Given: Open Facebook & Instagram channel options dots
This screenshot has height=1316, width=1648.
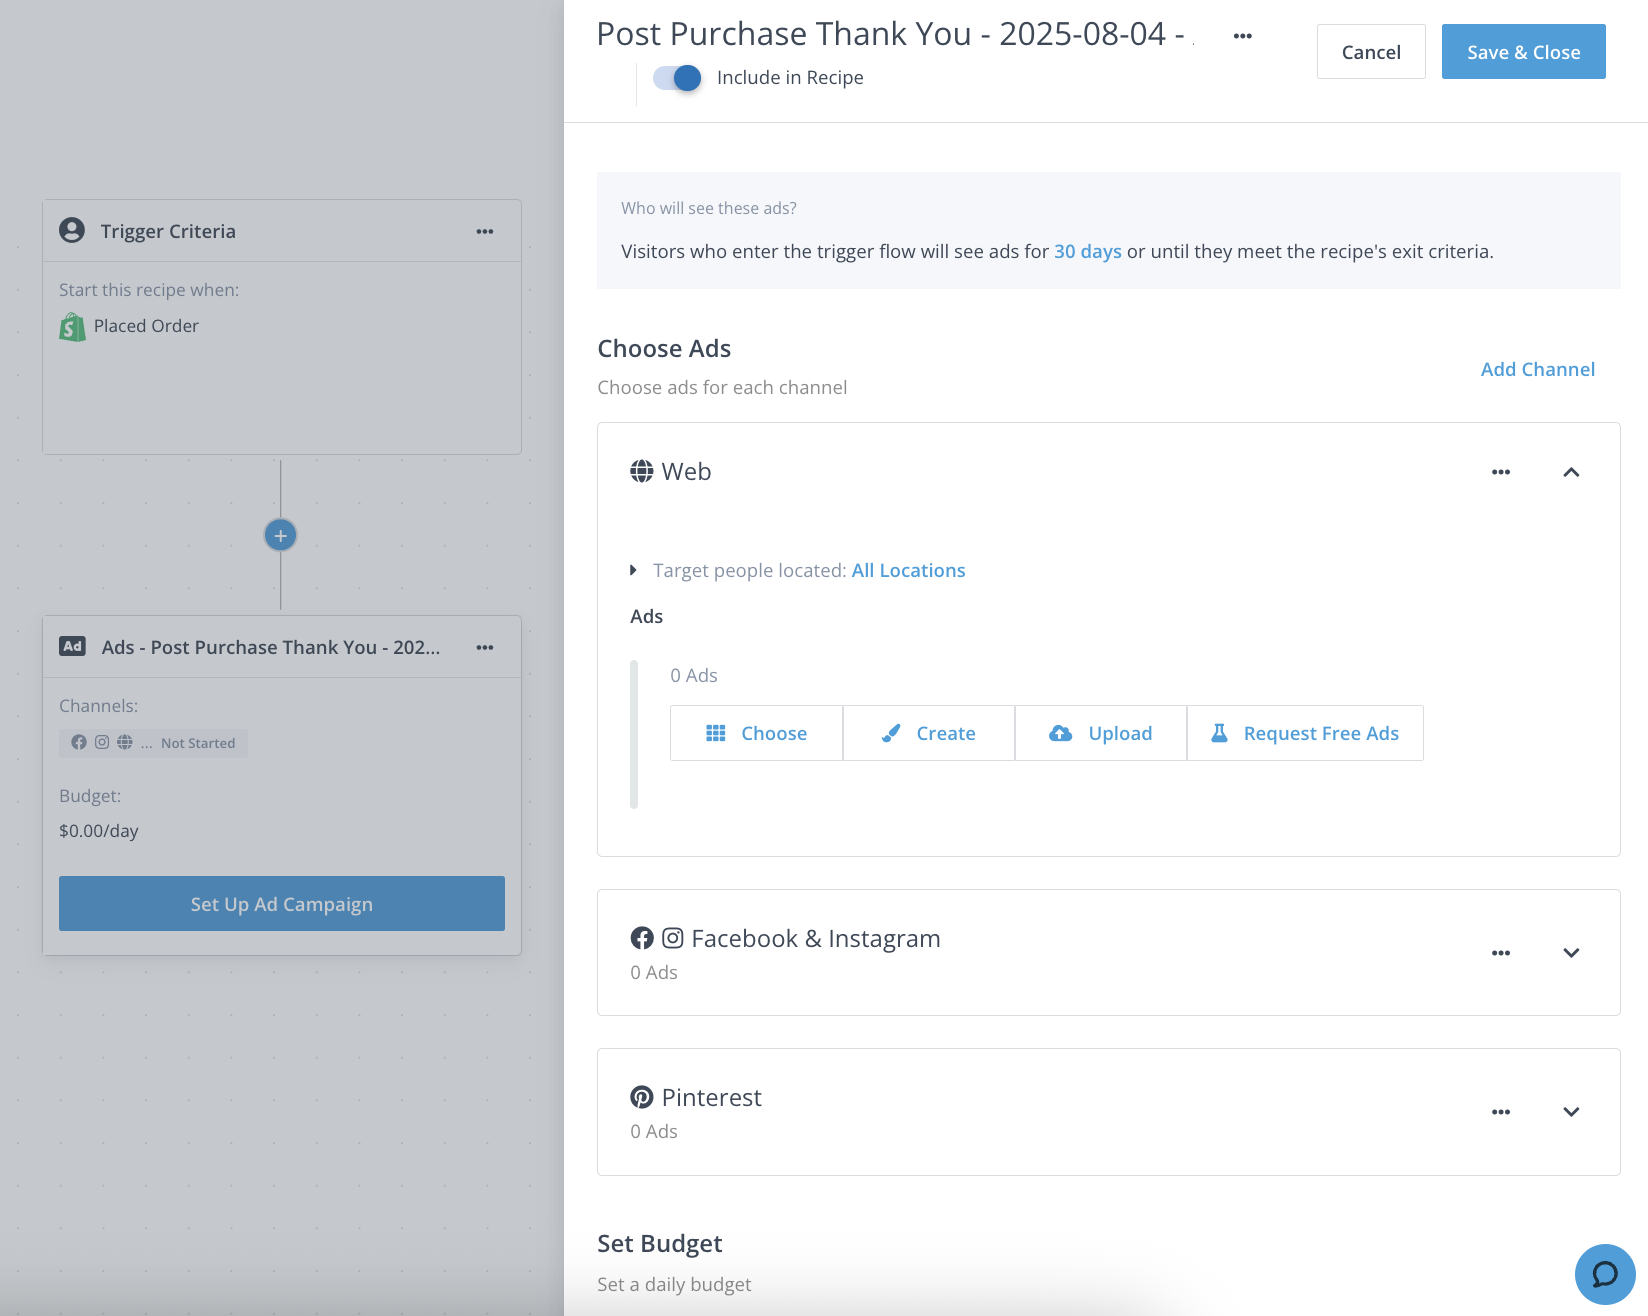Looking at the screenshot, I should tap(1500, 953).
